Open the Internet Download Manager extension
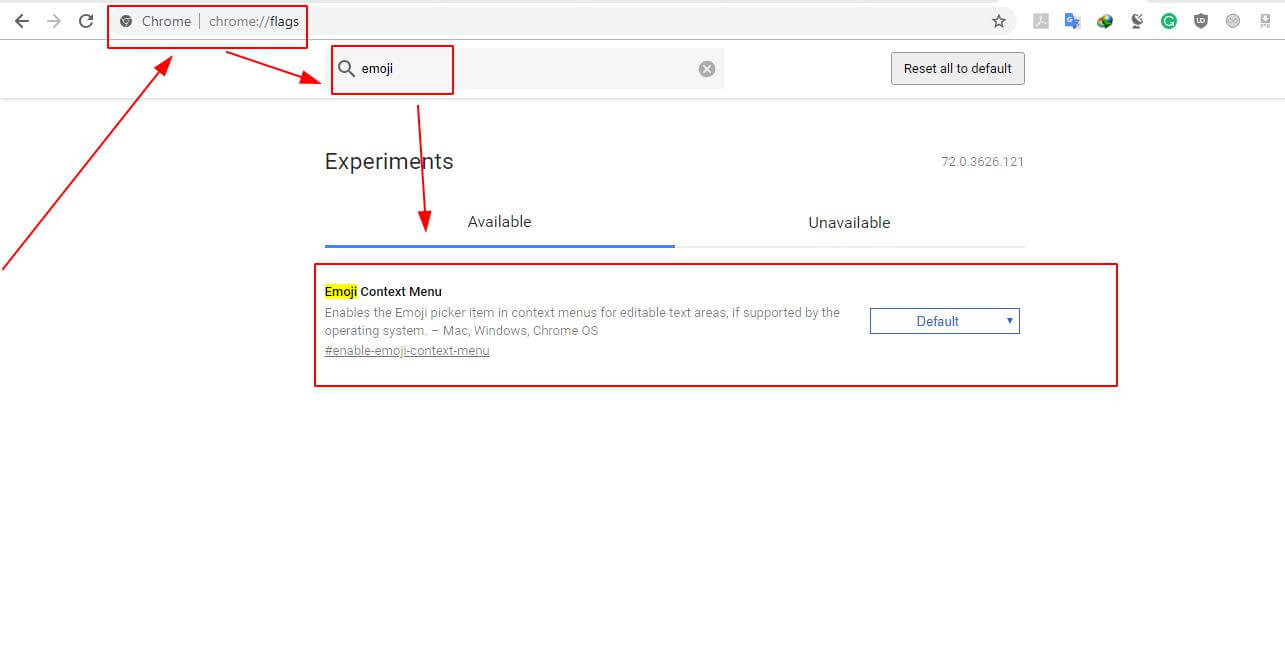Viewport: 1285px width, 650px height. tap(1105, 21)
